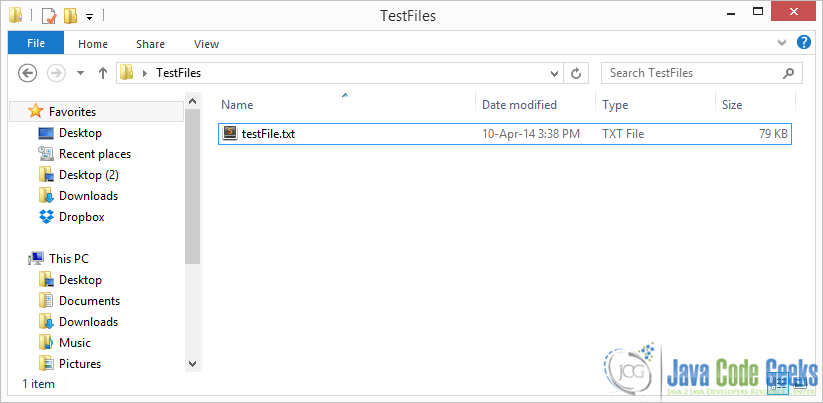Maximize the TestFiles window

point(757,12)
